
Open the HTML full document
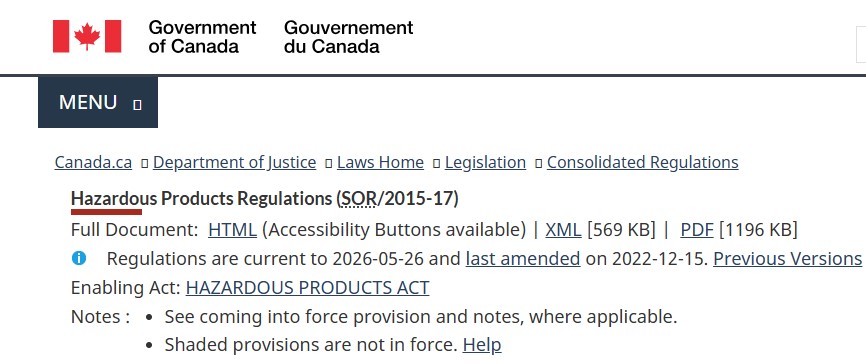[233, 230]
